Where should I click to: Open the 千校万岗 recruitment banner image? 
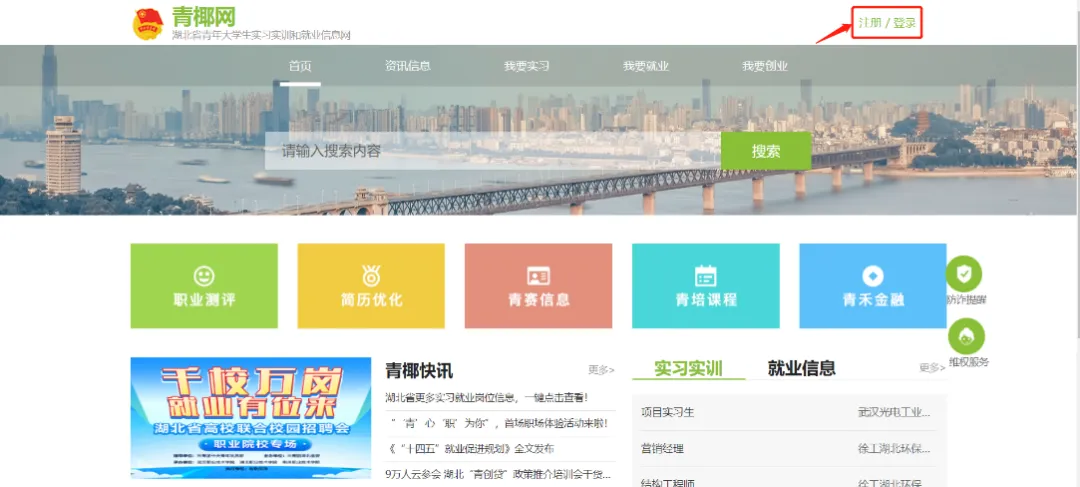coord(251,417)
